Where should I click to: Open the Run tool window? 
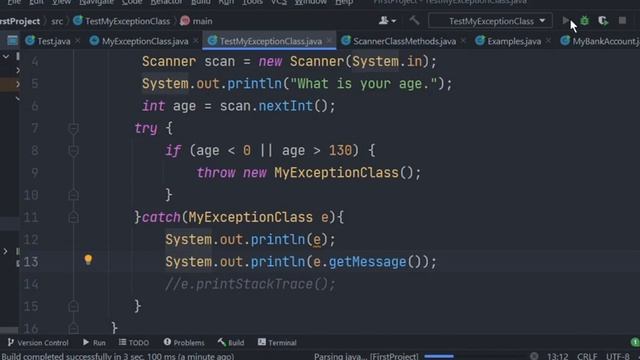pyautogui.click(x=94, y=342)
